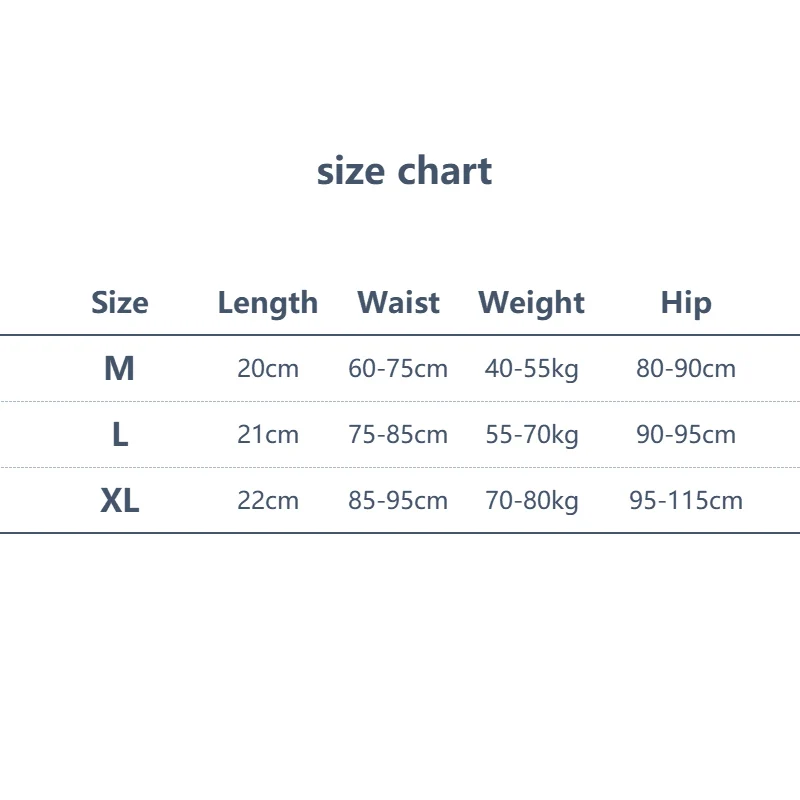This screenshot has height=800, width=800.
Task: Click the Length column header
Action: (x=268, y=302)
